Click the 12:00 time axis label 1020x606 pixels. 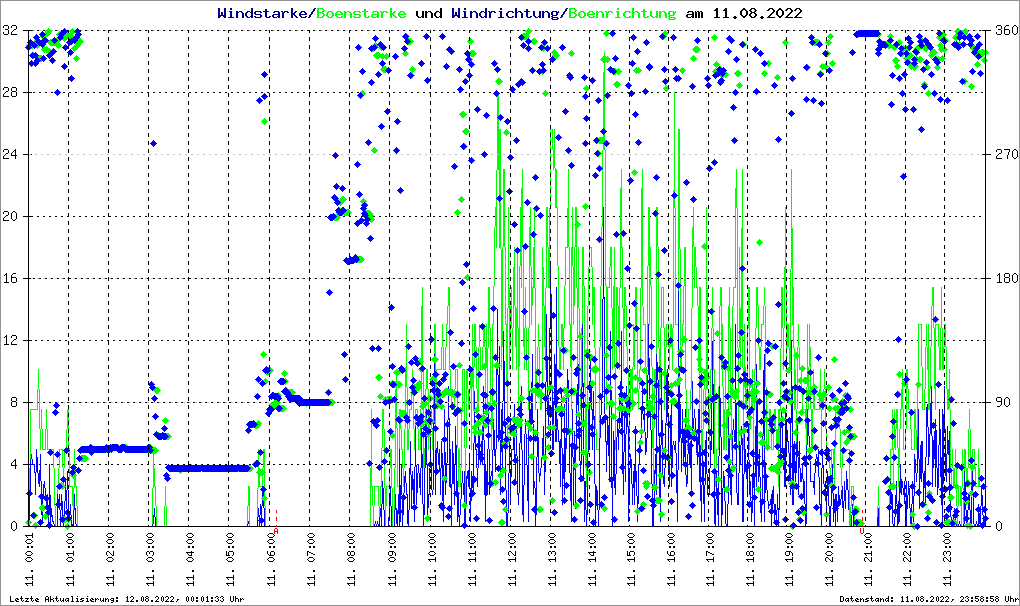(512, 553)
